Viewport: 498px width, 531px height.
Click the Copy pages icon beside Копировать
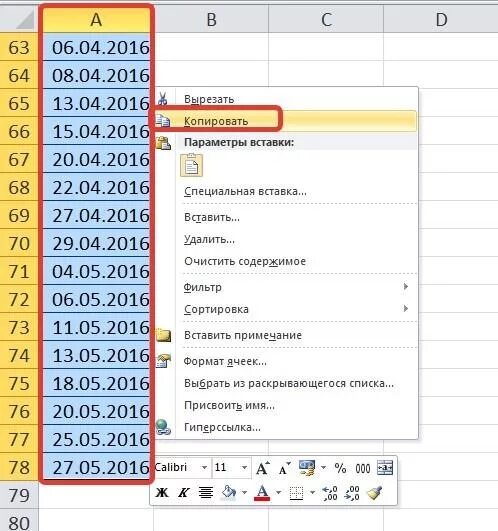(x=163, y=121)
